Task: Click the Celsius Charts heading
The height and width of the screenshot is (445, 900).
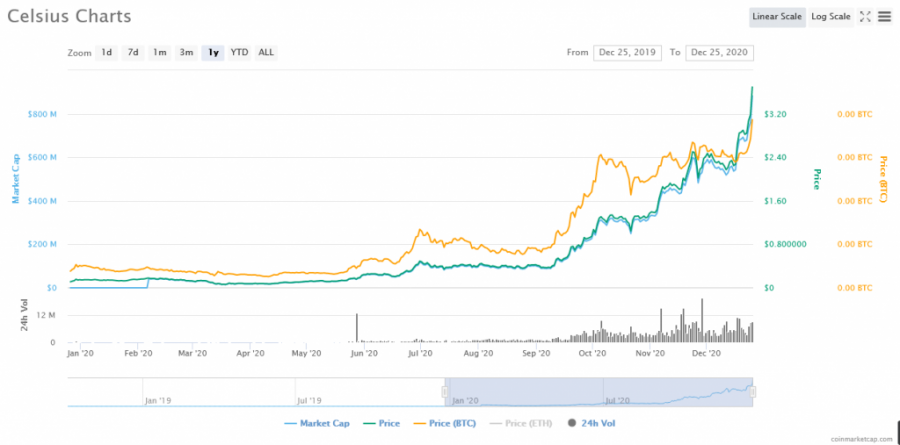Action: [69, 17]
